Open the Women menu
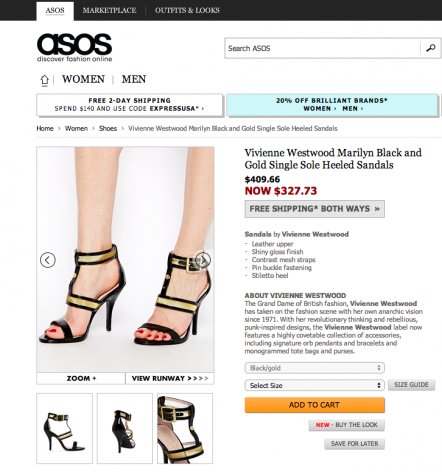442x472 pixels. 83,79
